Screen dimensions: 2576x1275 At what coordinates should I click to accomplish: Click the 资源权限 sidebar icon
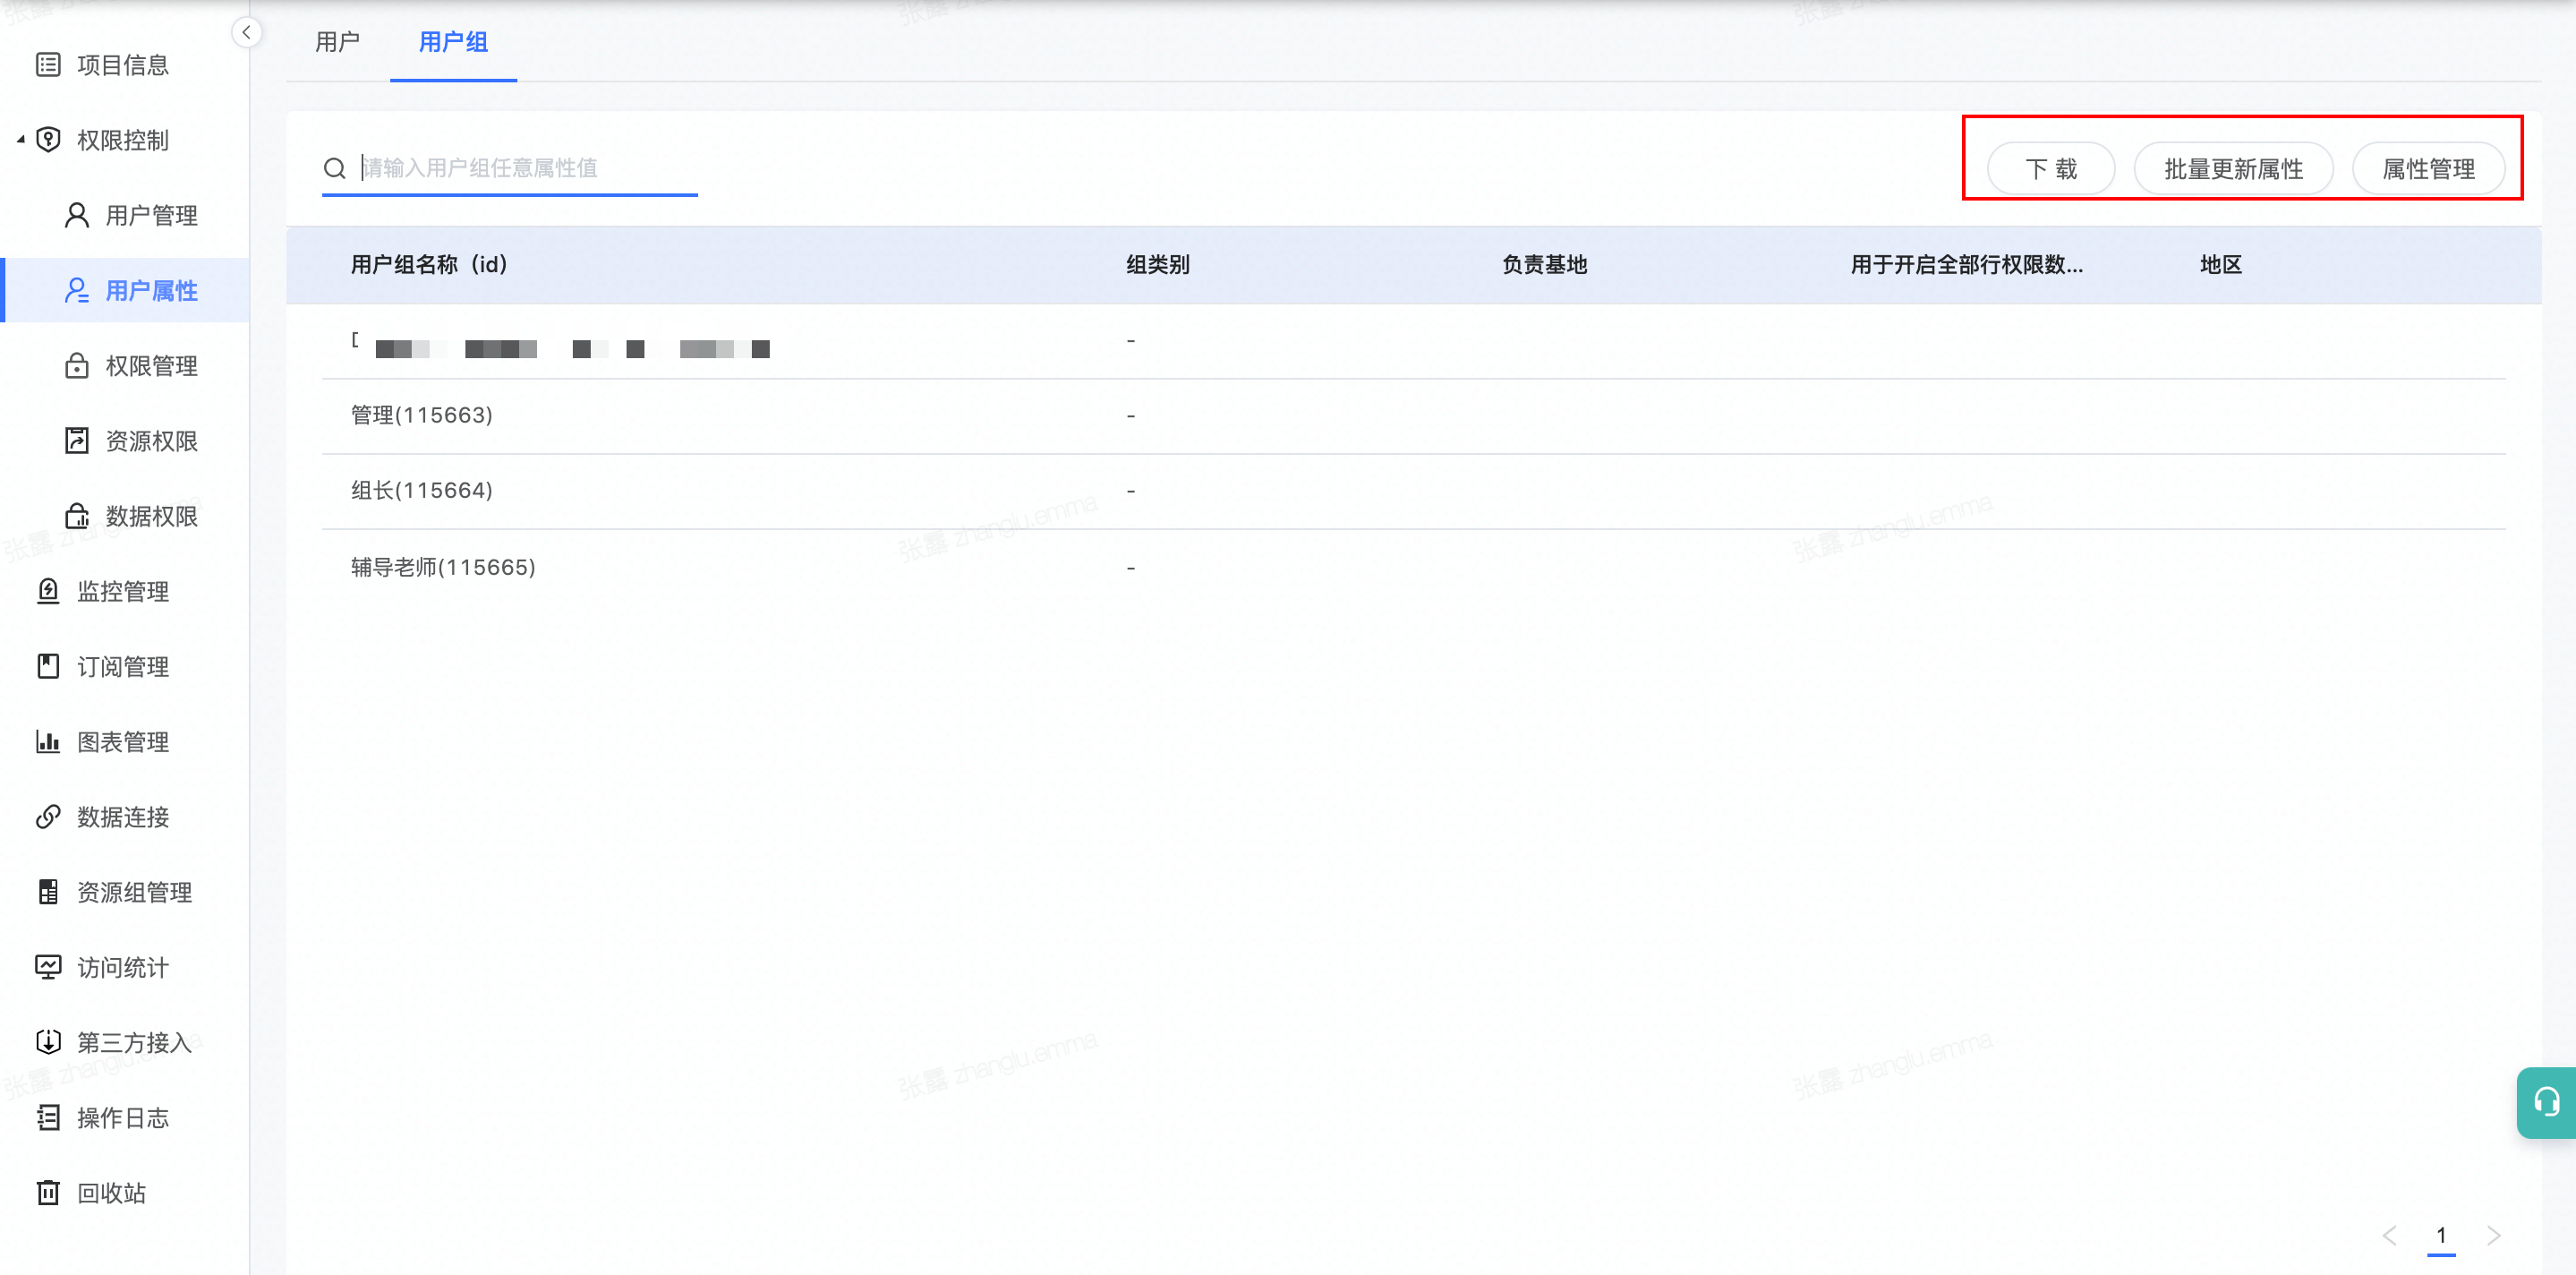[77, 441]
